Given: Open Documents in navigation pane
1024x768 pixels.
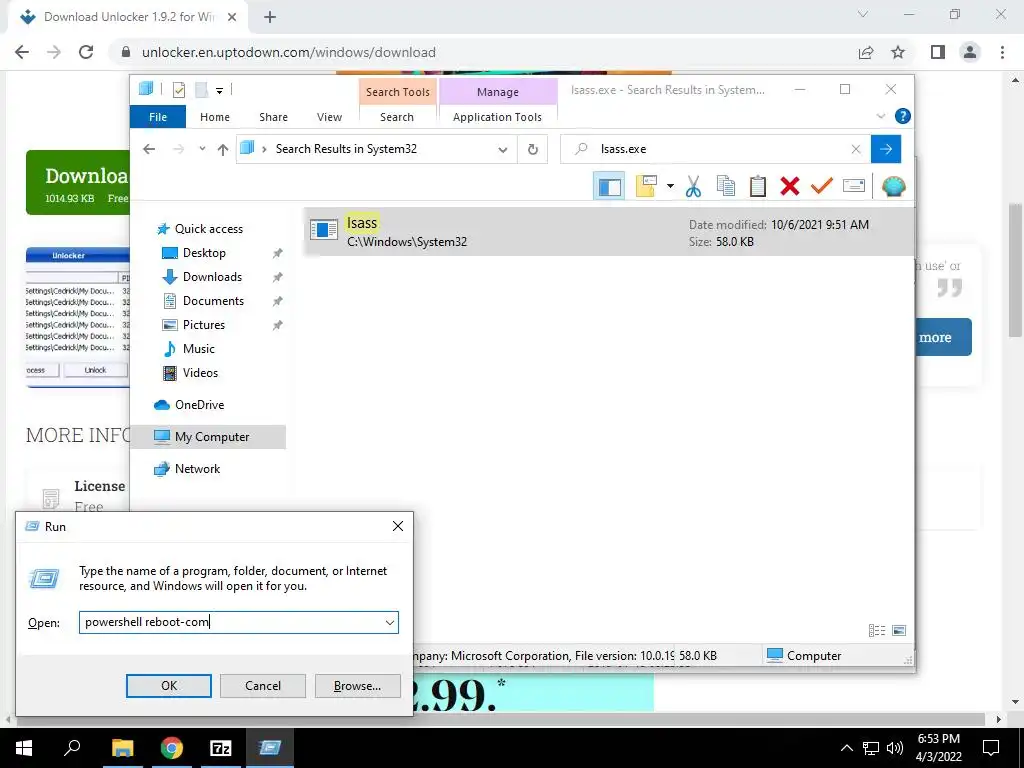Looking at the screenshot, I should coord(213,301).
